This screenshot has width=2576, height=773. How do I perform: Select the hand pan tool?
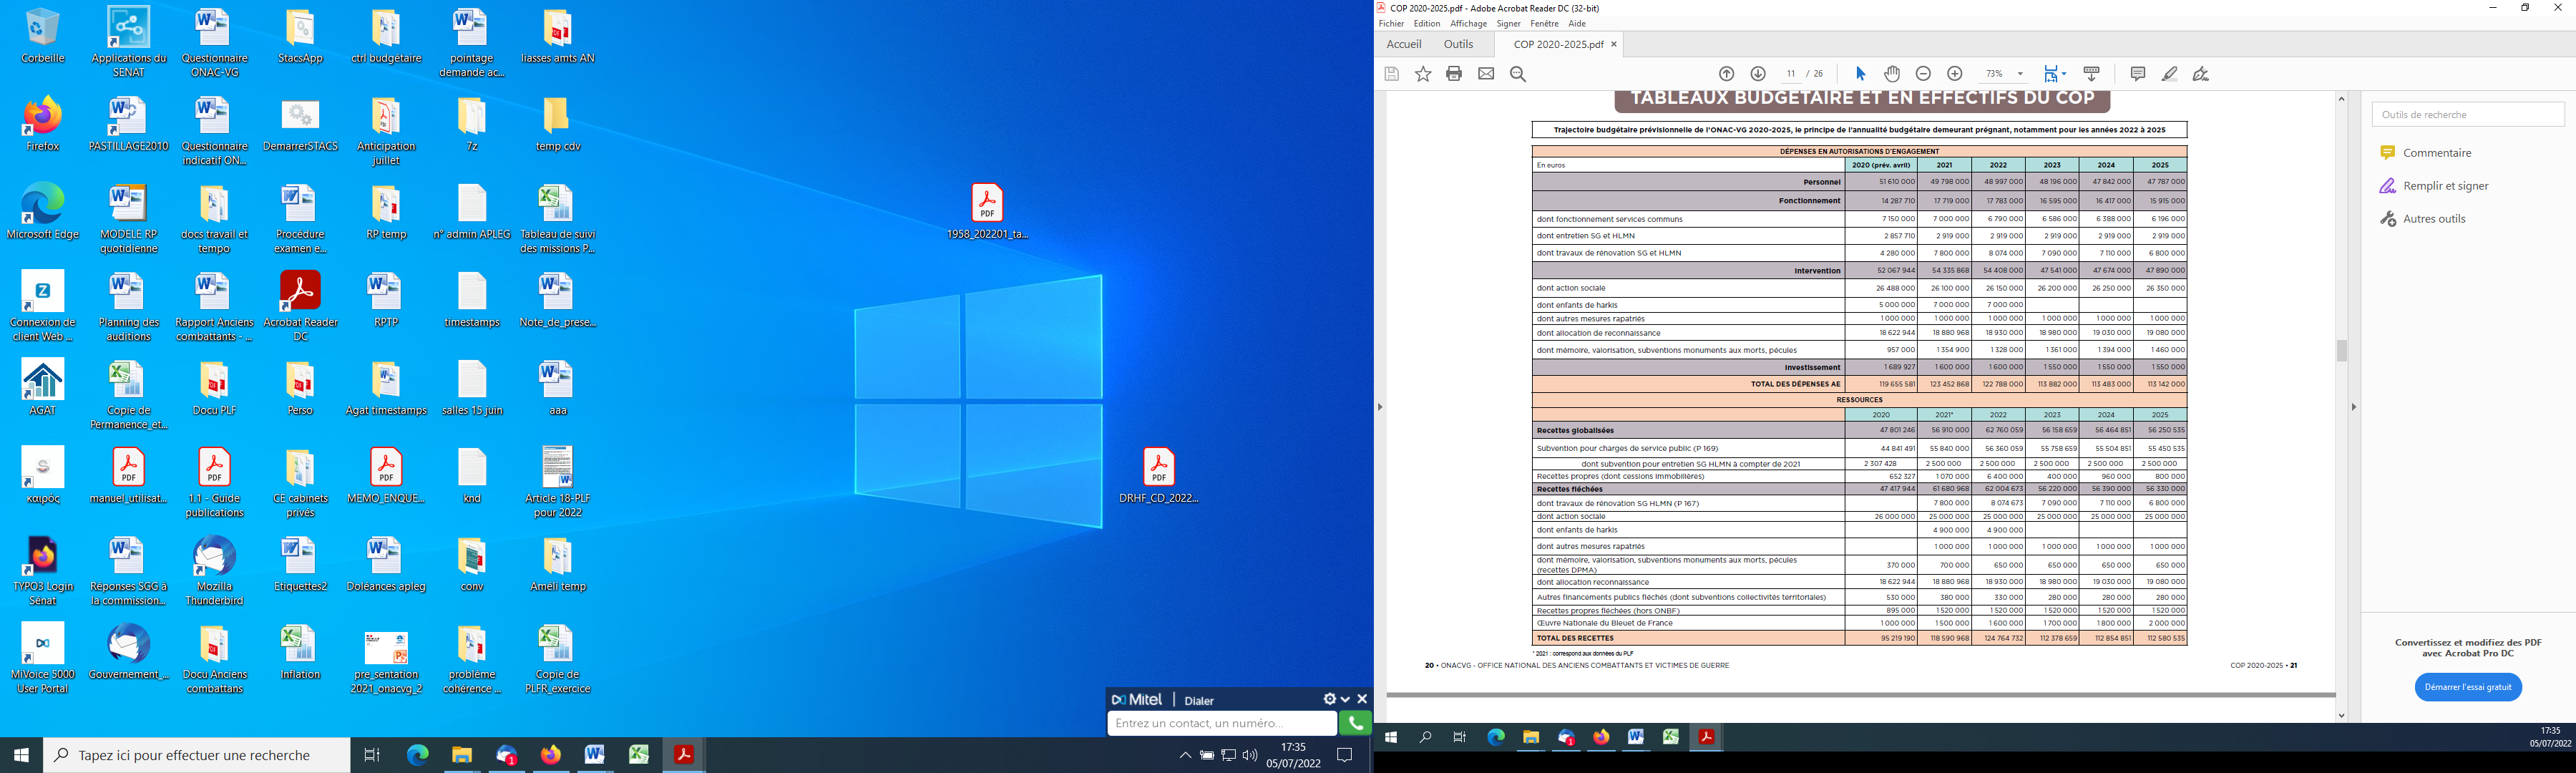click(1892, 74)
